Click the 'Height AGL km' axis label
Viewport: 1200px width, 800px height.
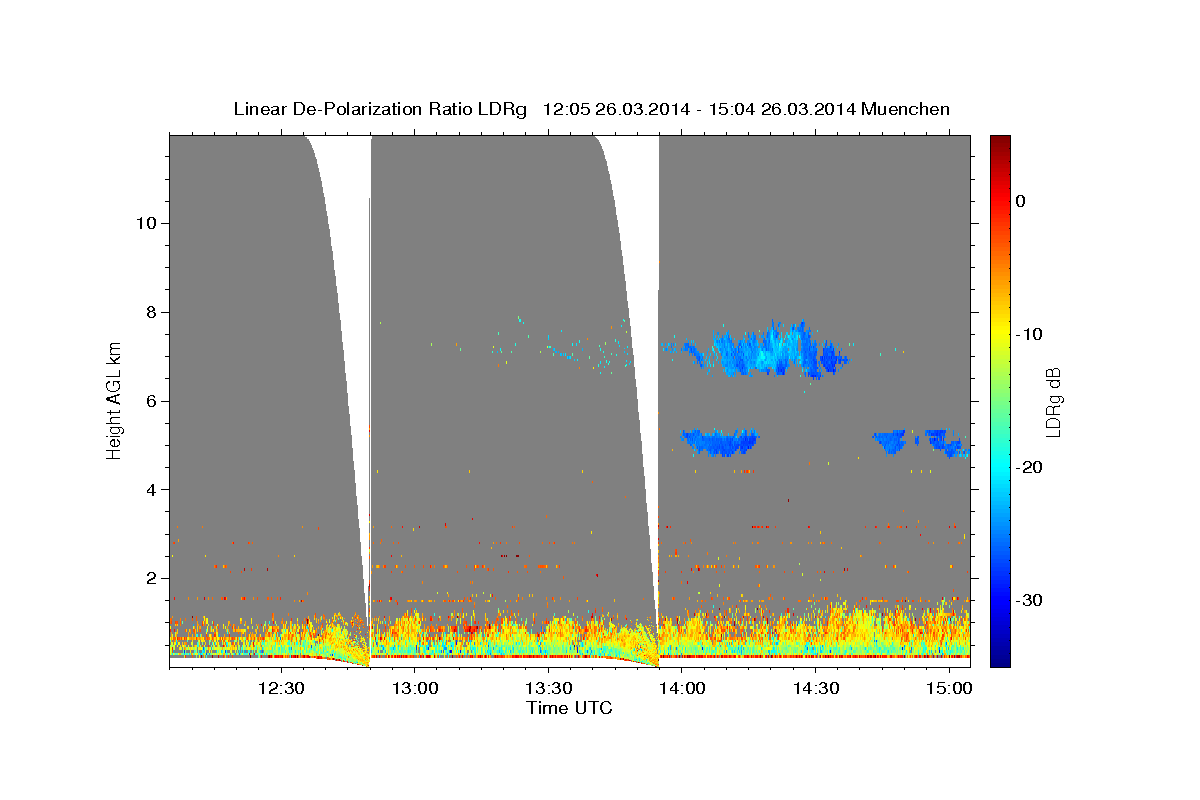point(115,400)
